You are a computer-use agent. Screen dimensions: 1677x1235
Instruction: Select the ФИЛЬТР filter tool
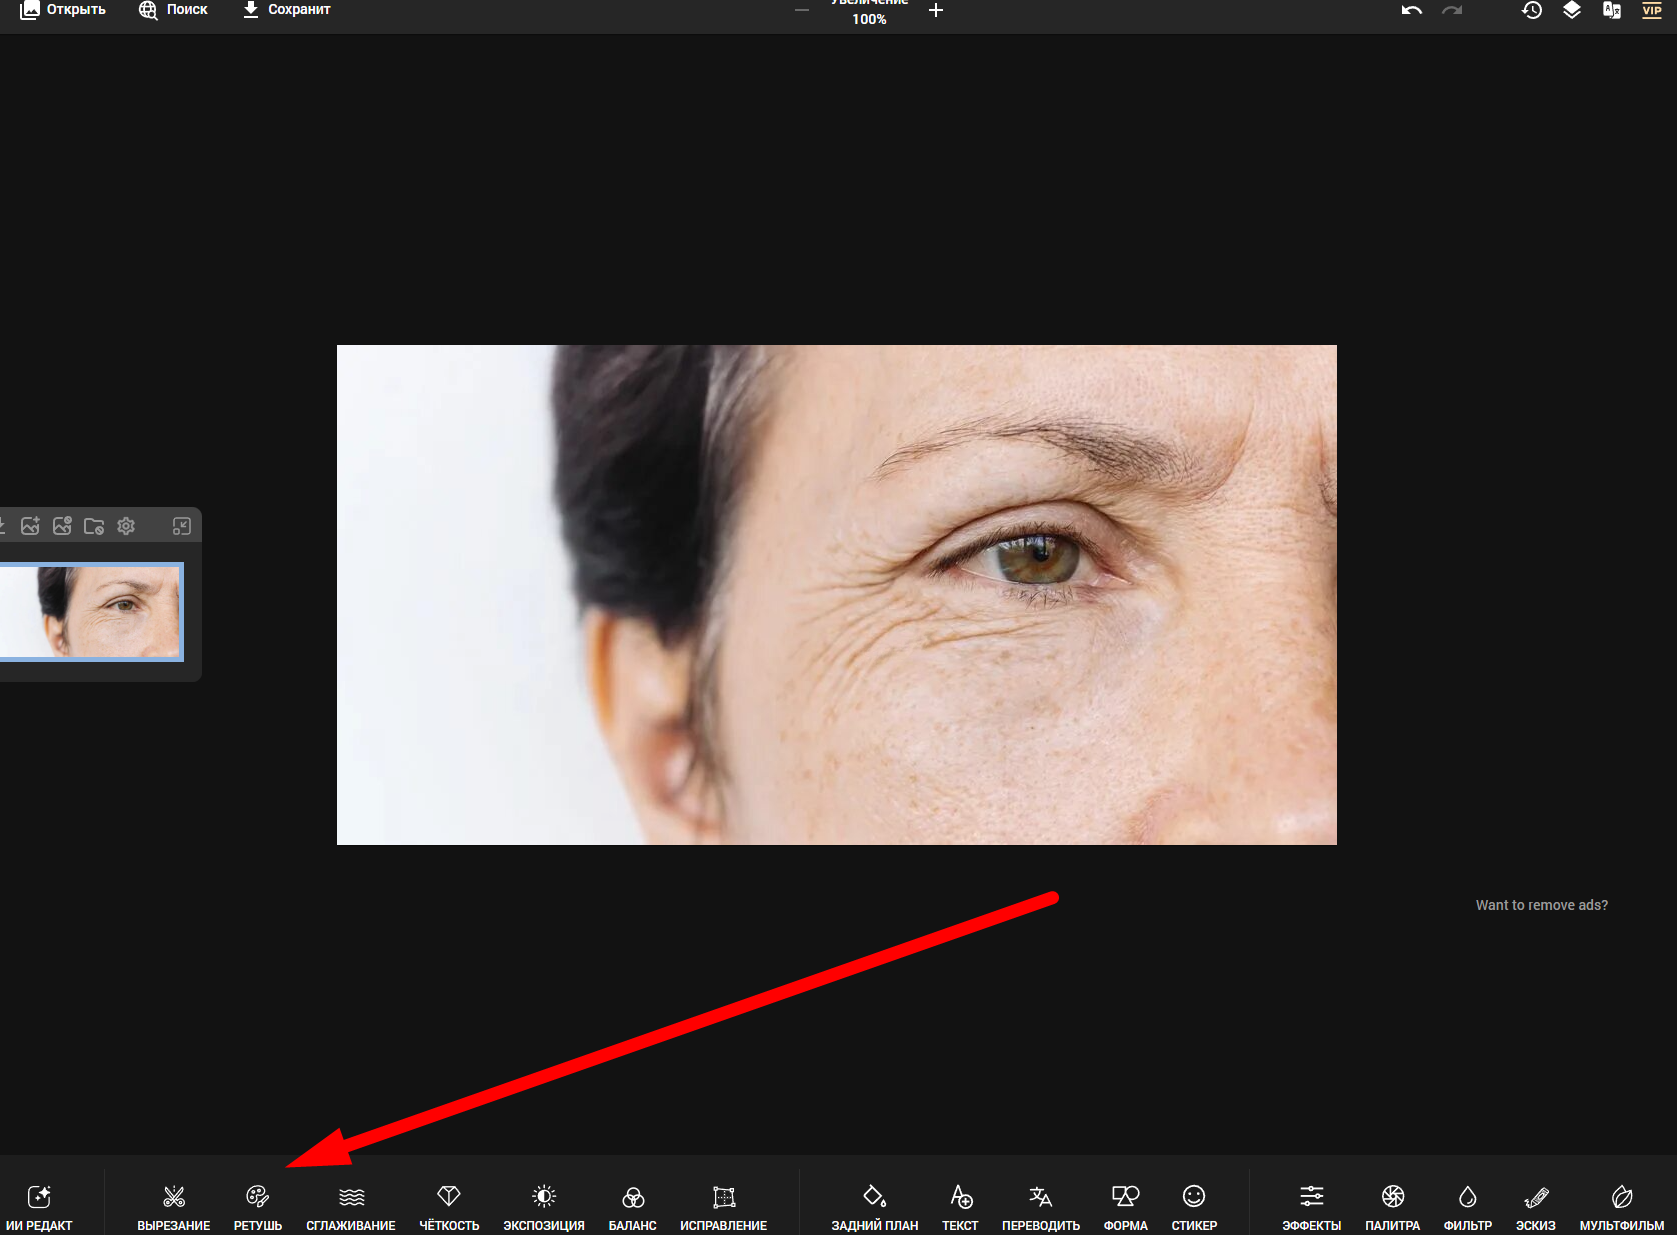(1468, 1207)
